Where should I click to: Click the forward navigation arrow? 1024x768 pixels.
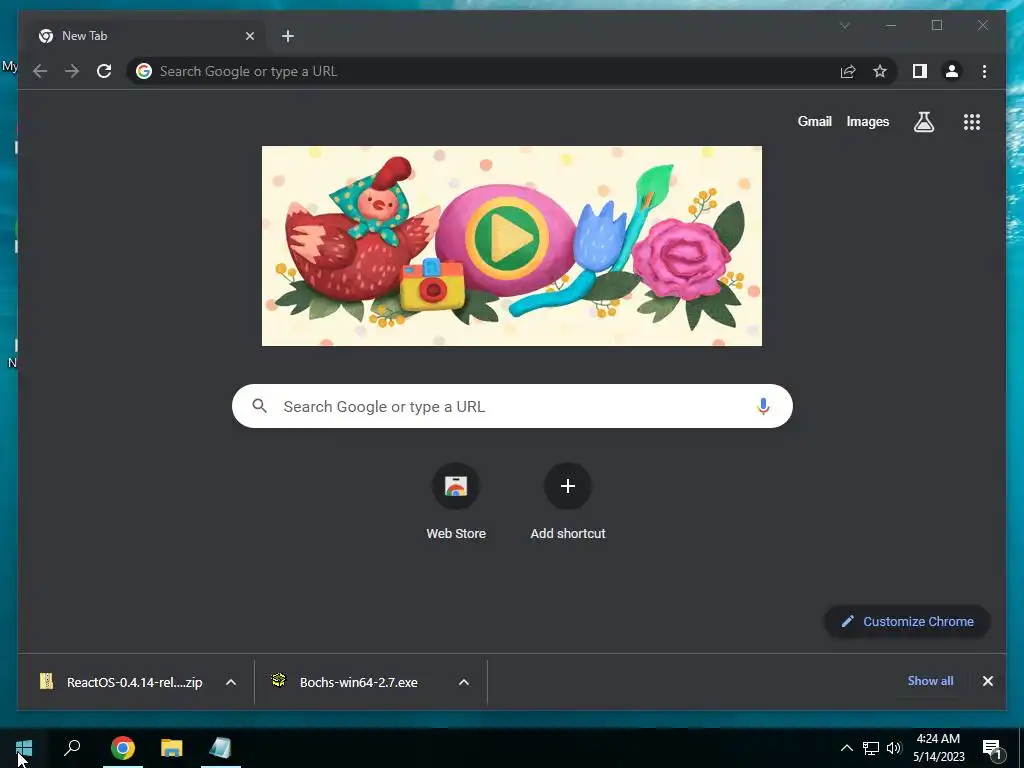(x=72, y=71)
